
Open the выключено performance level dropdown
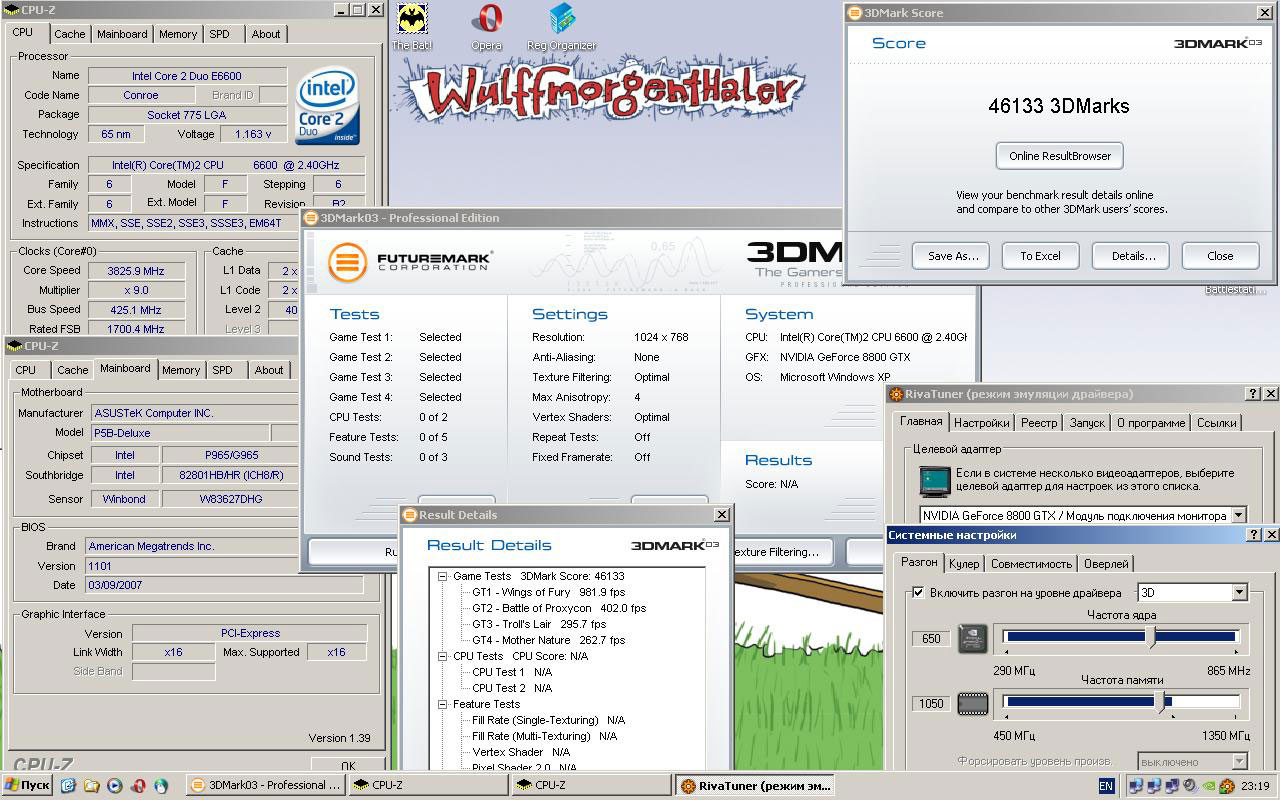point(1238,762)
